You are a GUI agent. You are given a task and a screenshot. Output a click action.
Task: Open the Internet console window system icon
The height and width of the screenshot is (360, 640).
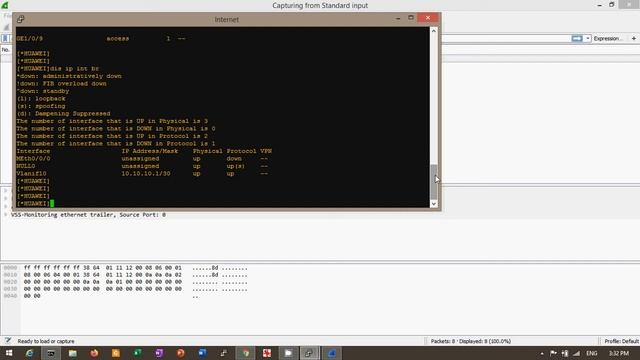pyautogui.click(x=21, y=19)
